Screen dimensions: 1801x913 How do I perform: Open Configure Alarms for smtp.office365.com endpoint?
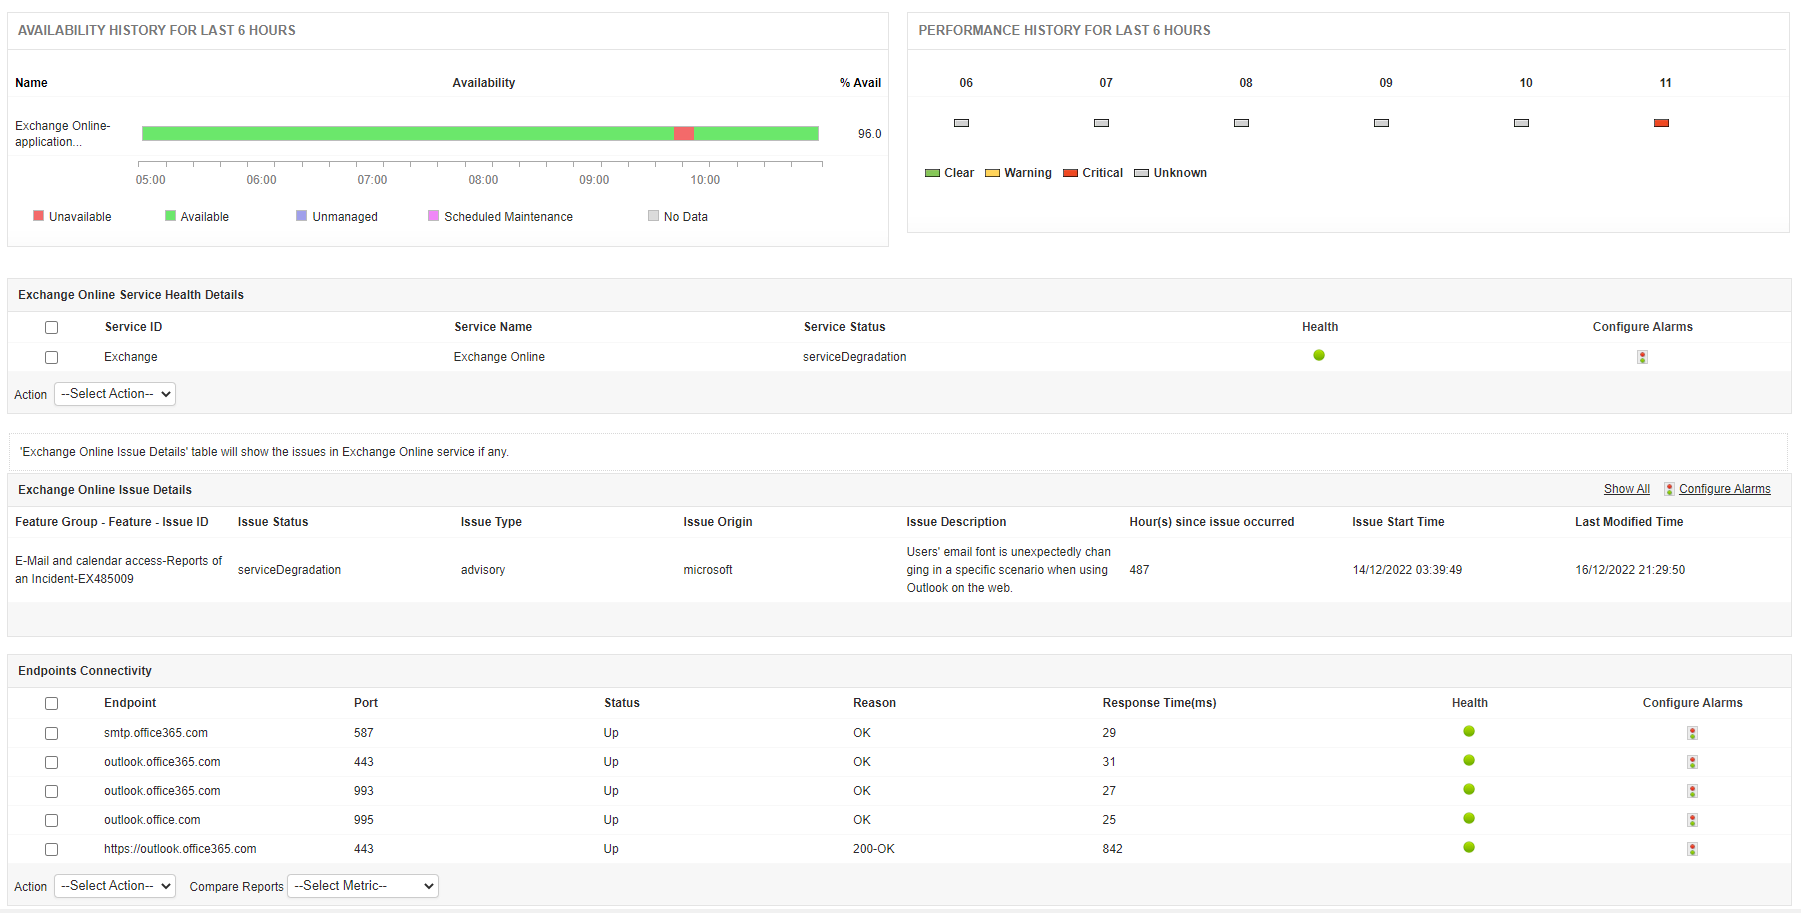(x=1692, y=733)
